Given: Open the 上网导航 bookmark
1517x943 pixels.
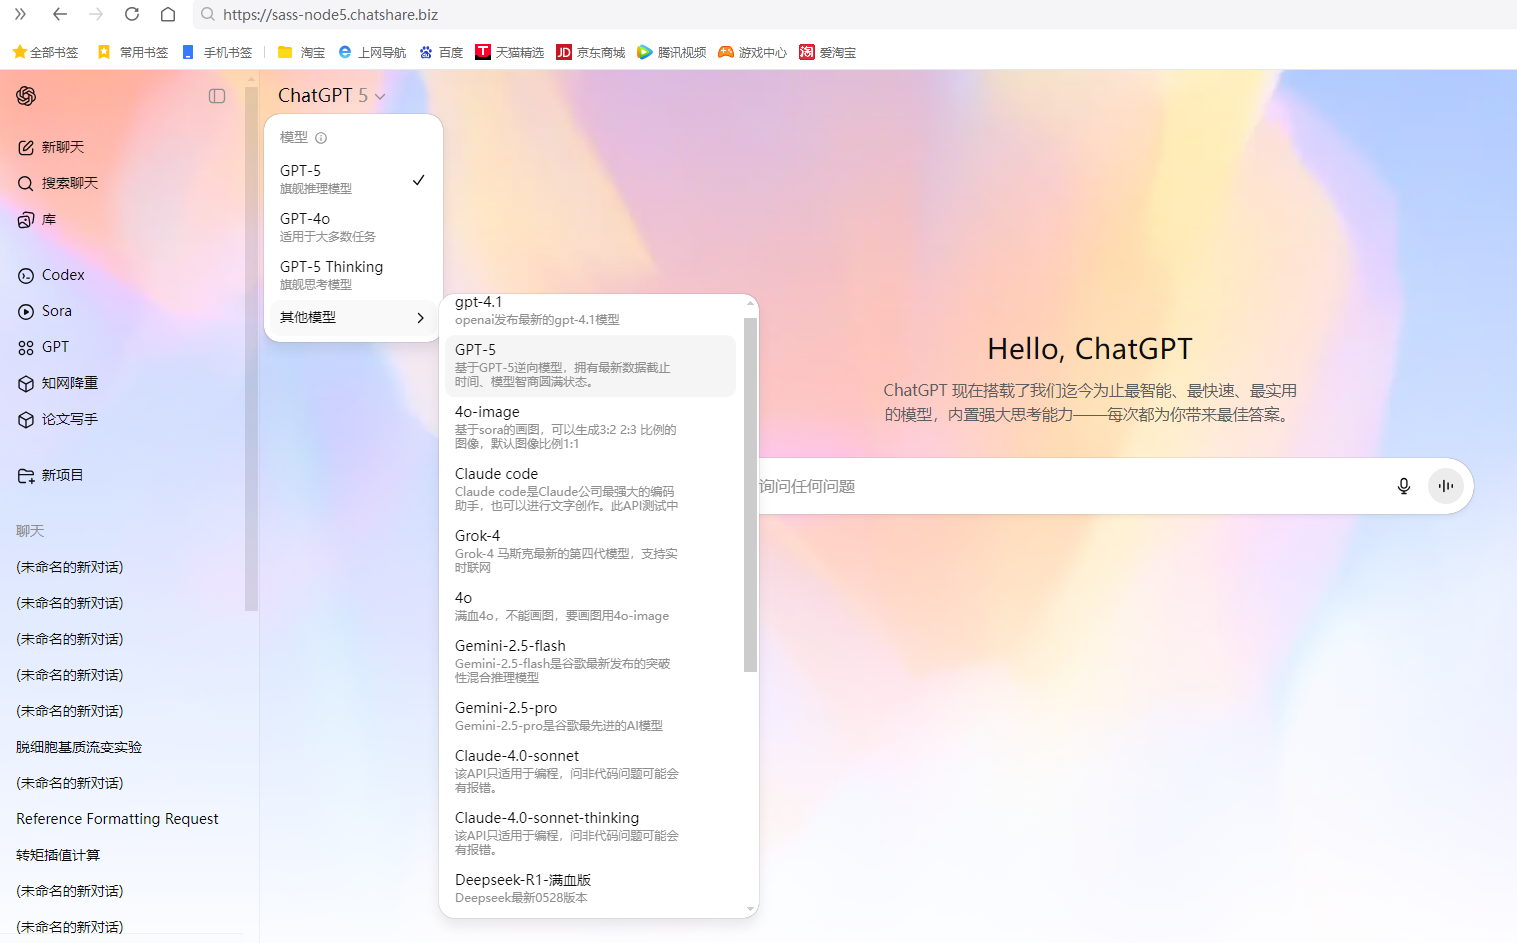Looking at the screenshot, I should pos(372,52).
